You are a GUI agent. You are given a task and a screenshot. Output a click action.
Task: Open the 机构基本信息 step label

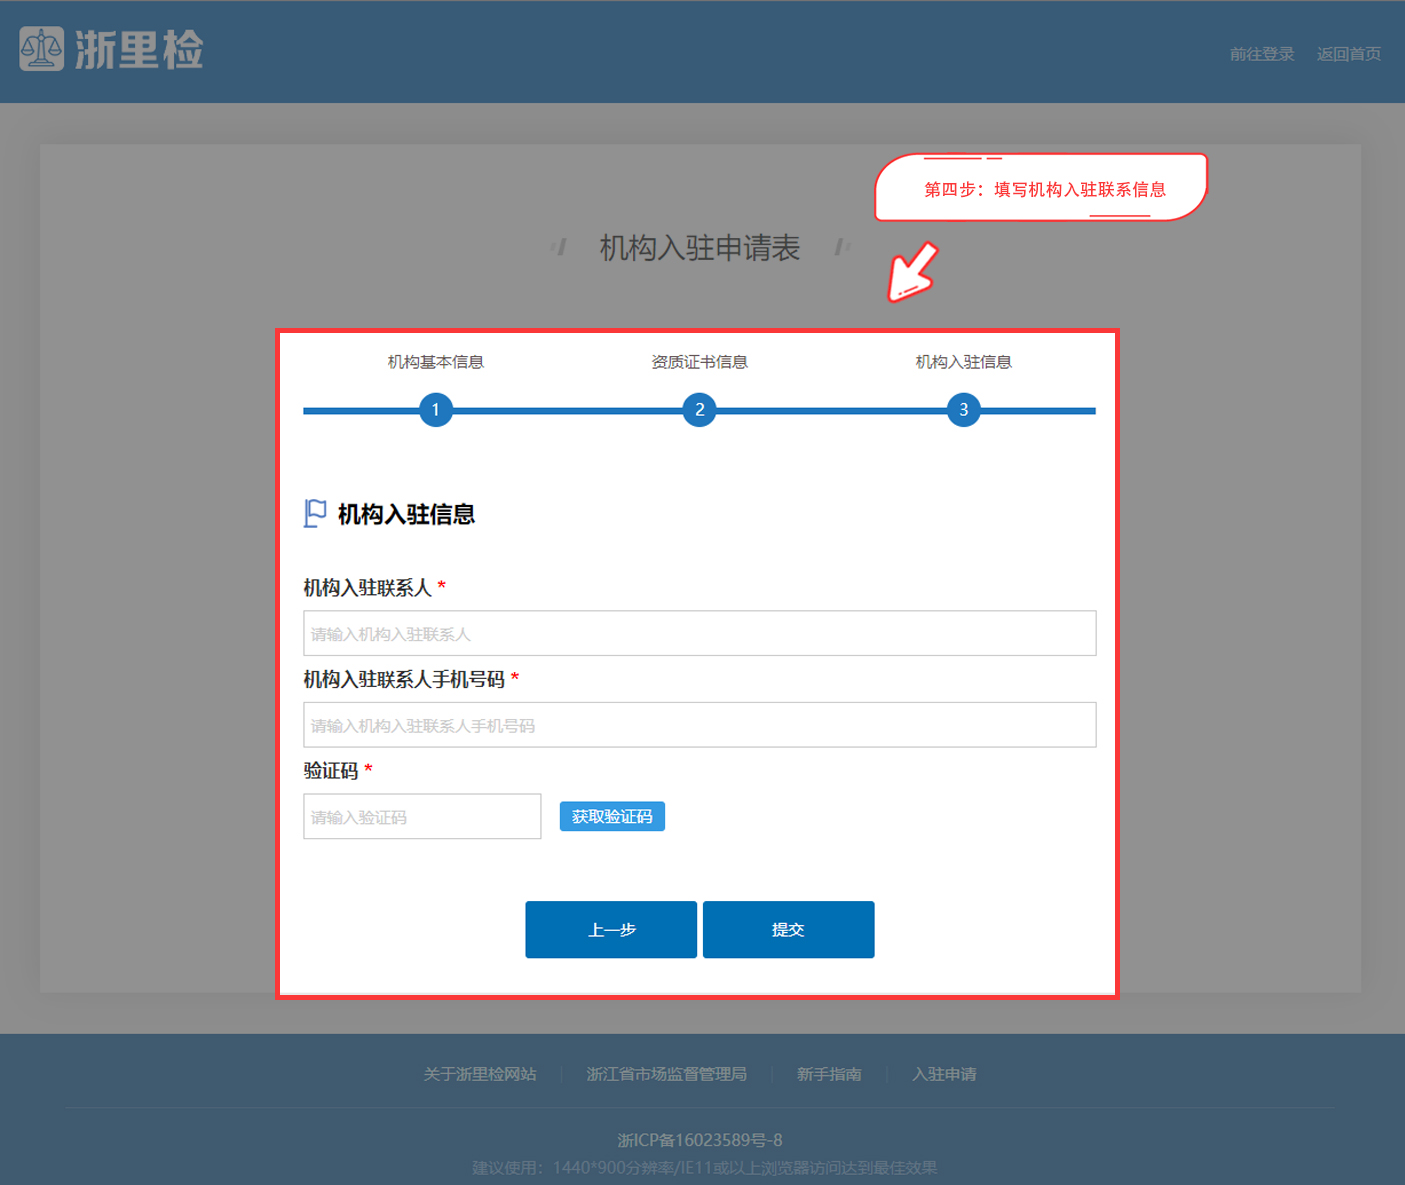(x=436, y=362)
